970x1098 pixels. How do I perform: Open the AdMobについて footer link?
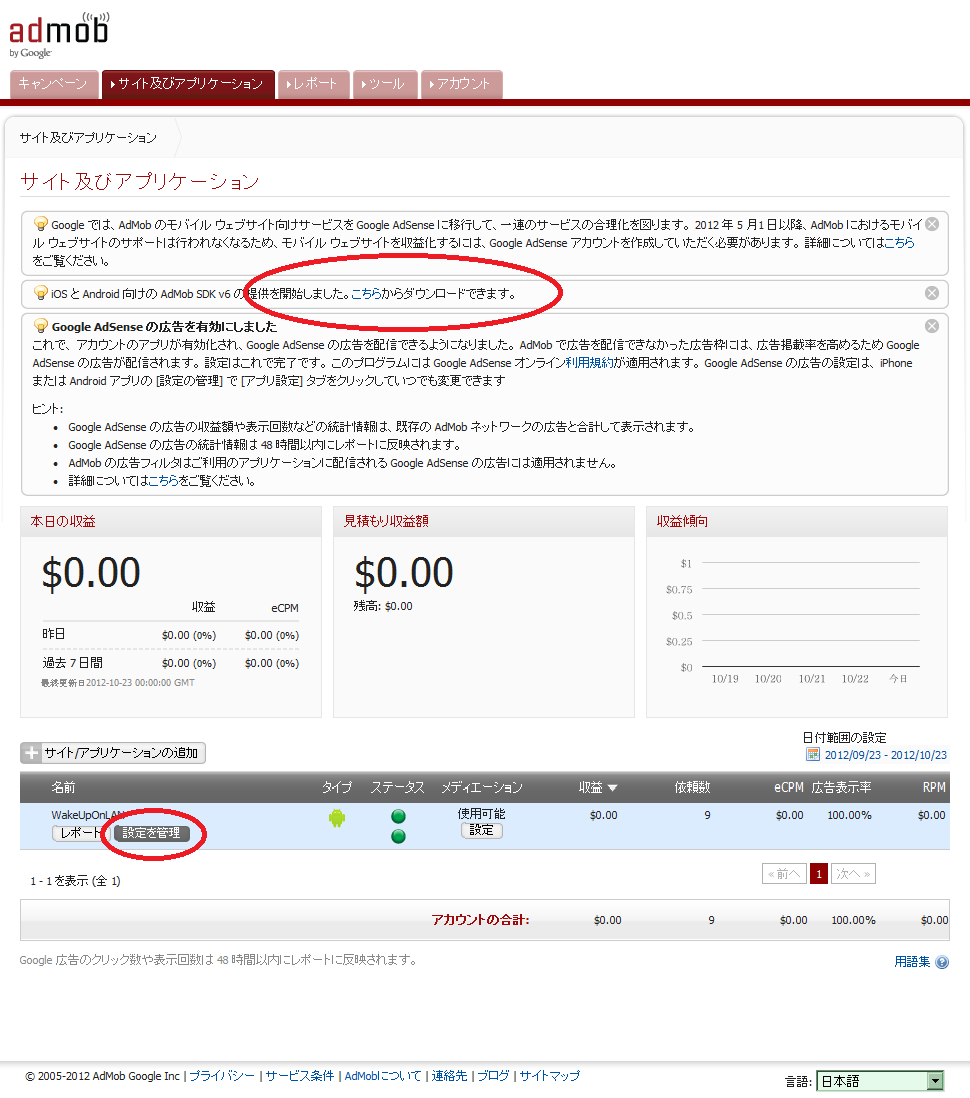pyautogui.click(x=383, y=1076)
